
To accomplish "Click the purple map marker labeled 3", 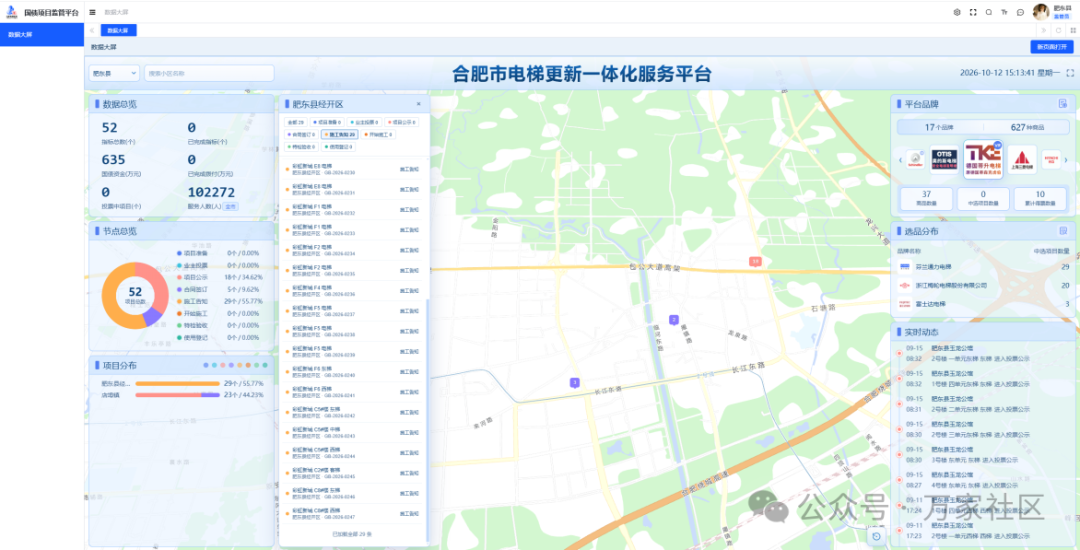I will tap(574, 383).
